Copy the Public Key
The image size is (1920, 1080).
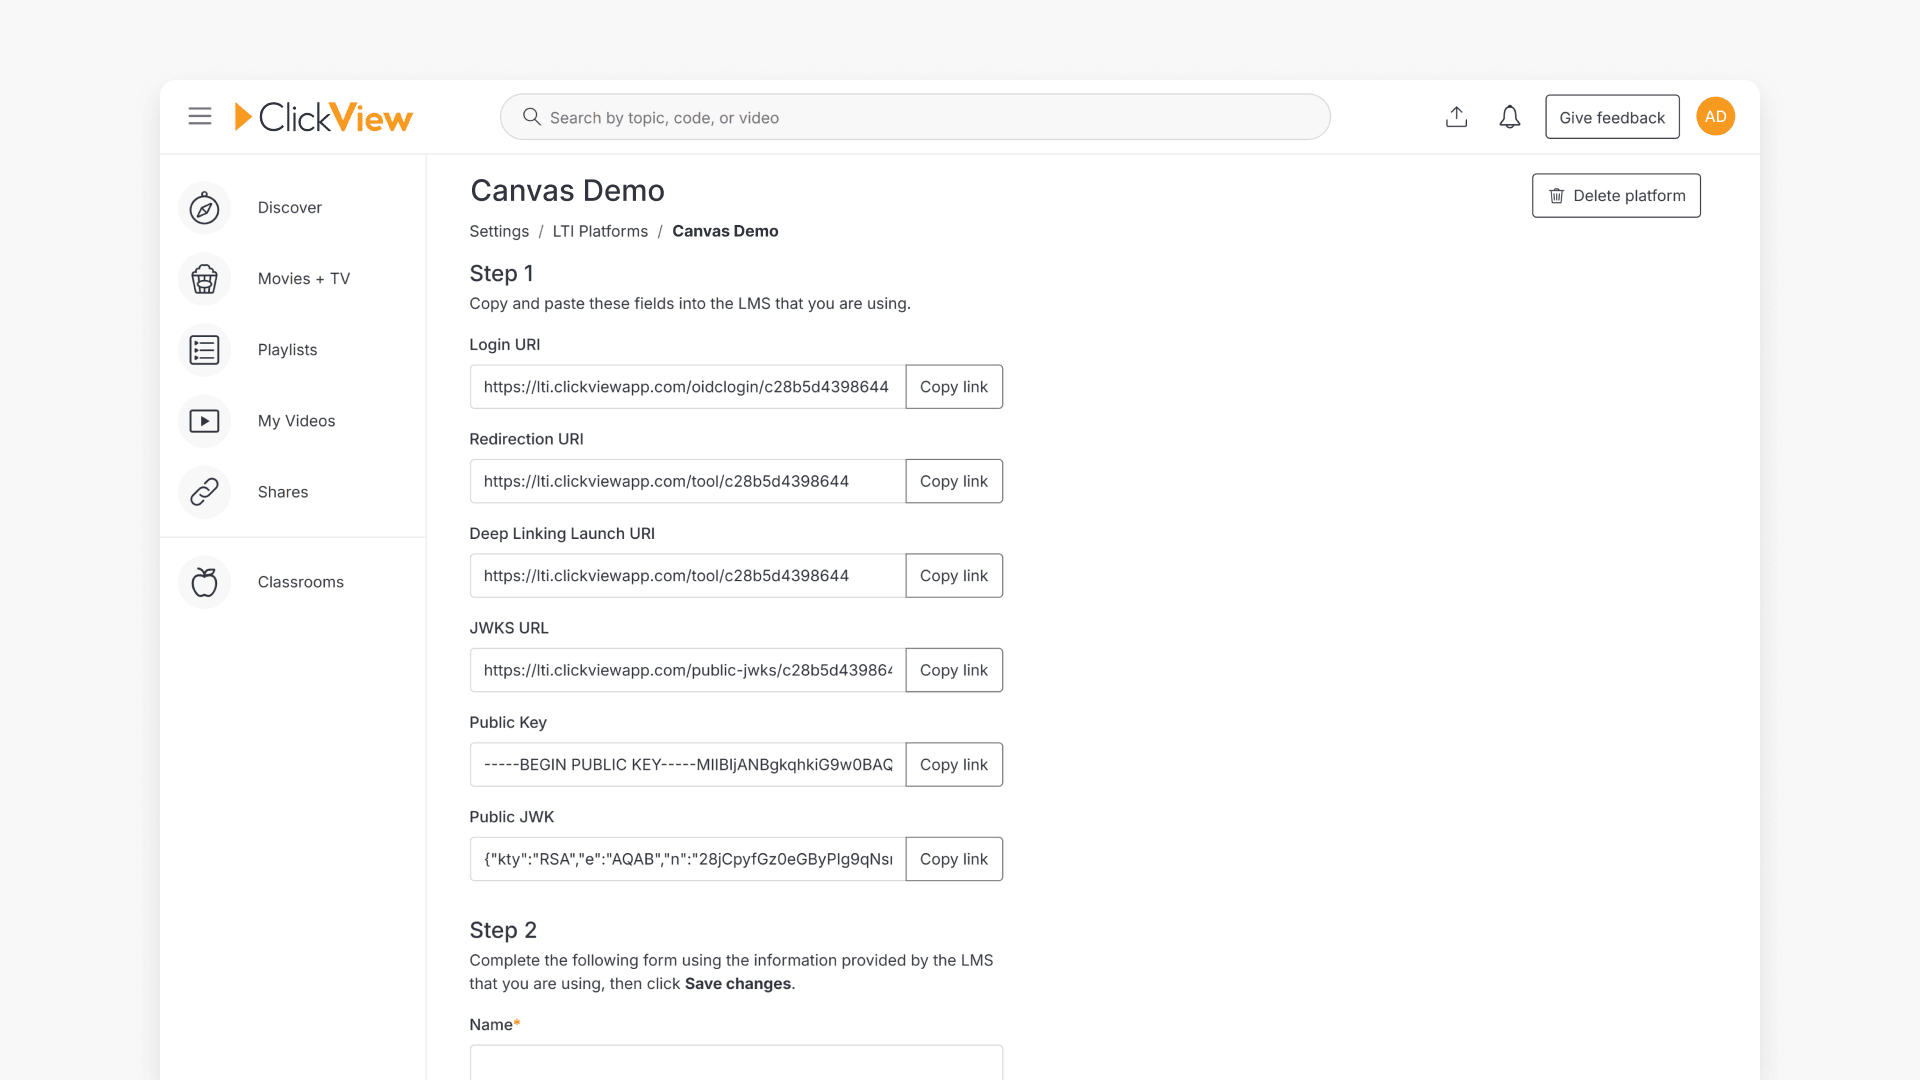pos(953,764)
